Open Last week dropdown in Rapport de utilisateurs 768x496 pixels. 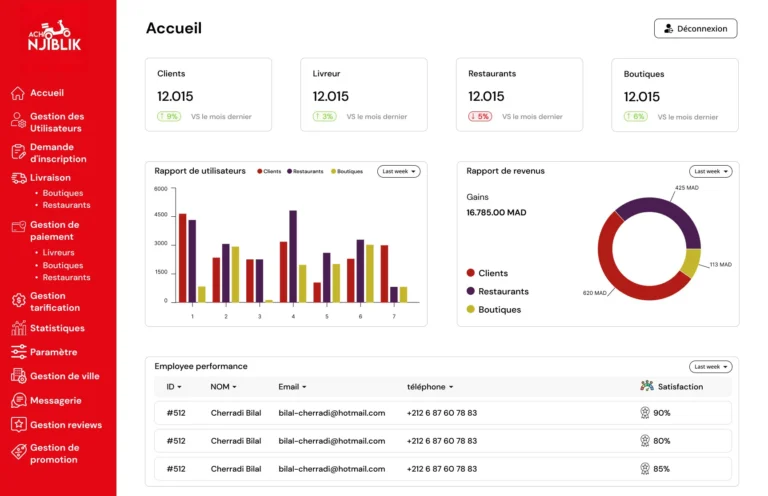click(x=399, y=171)
